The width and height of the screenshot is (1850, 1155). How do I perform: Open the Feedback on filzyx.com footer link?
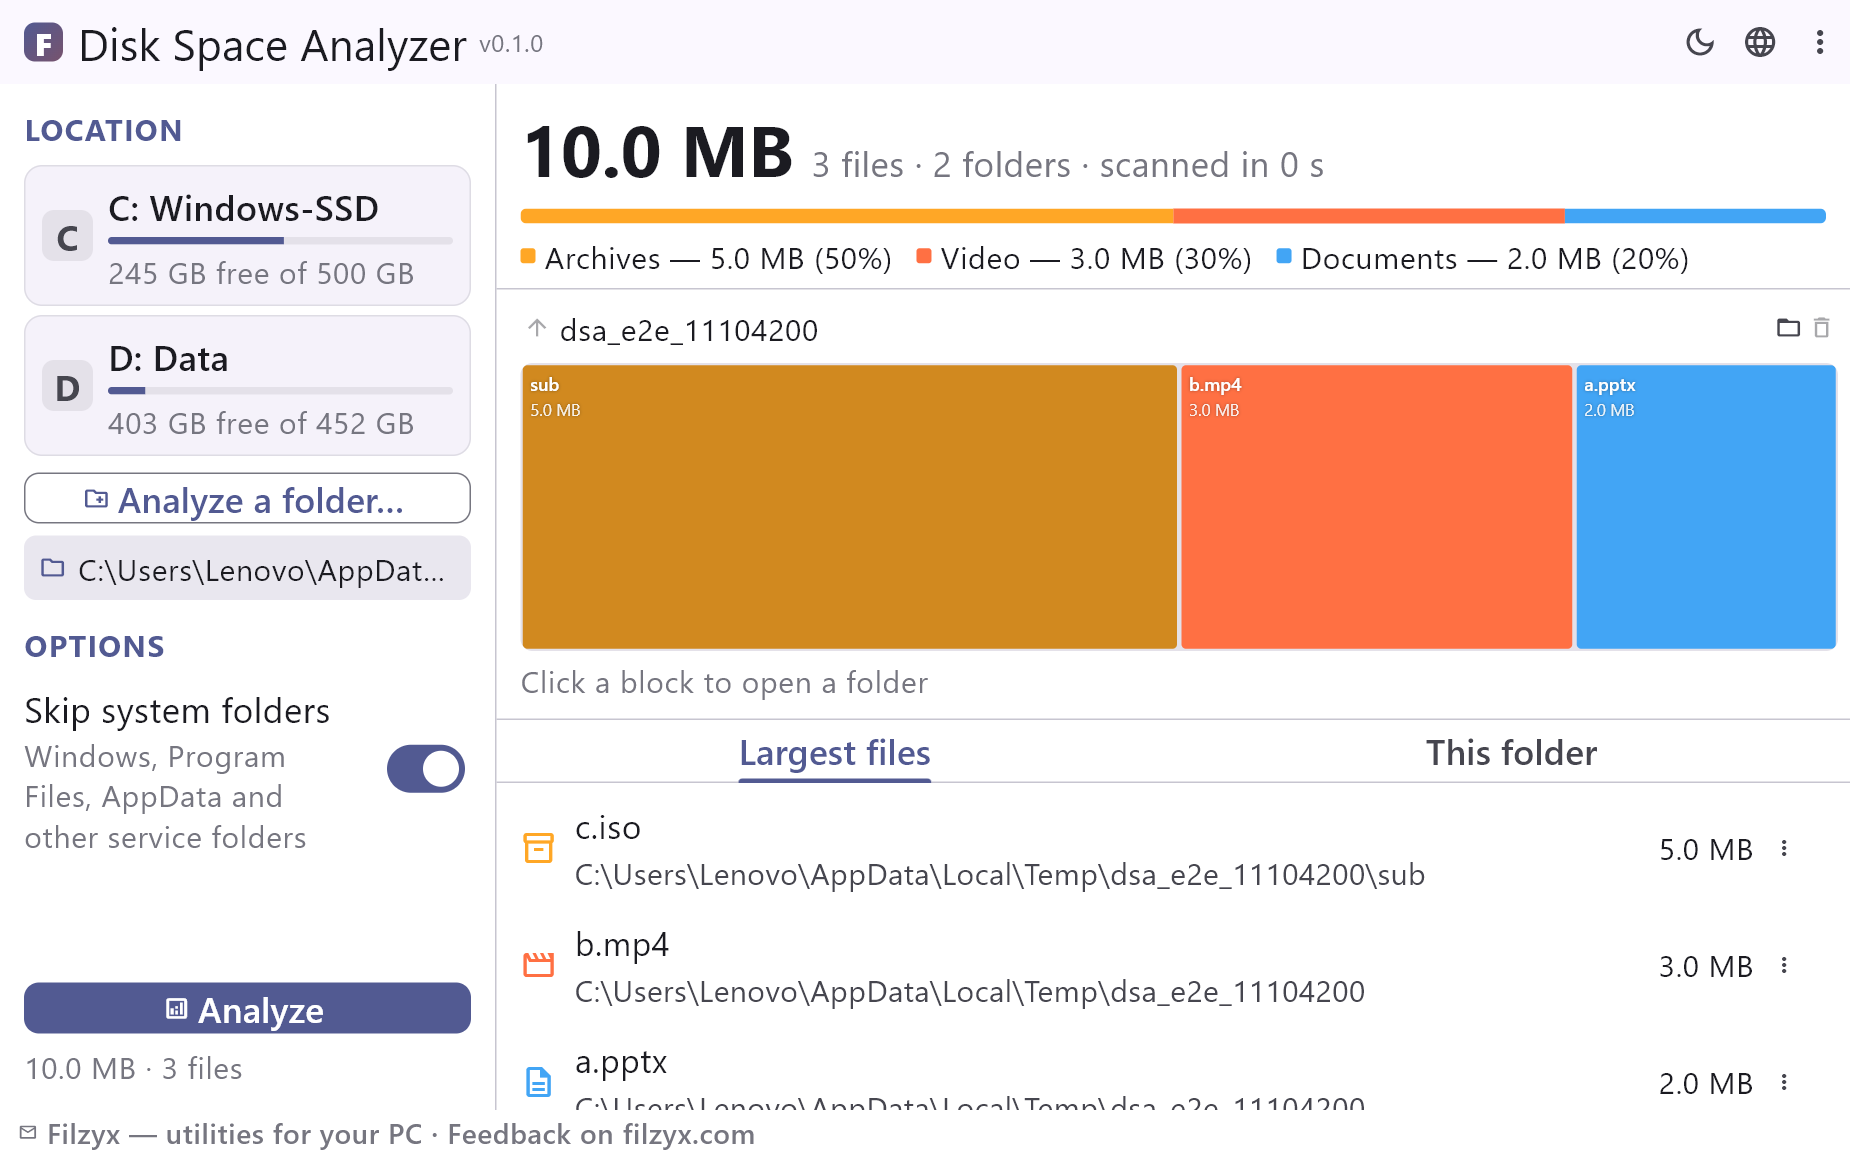coord(601,1134)
